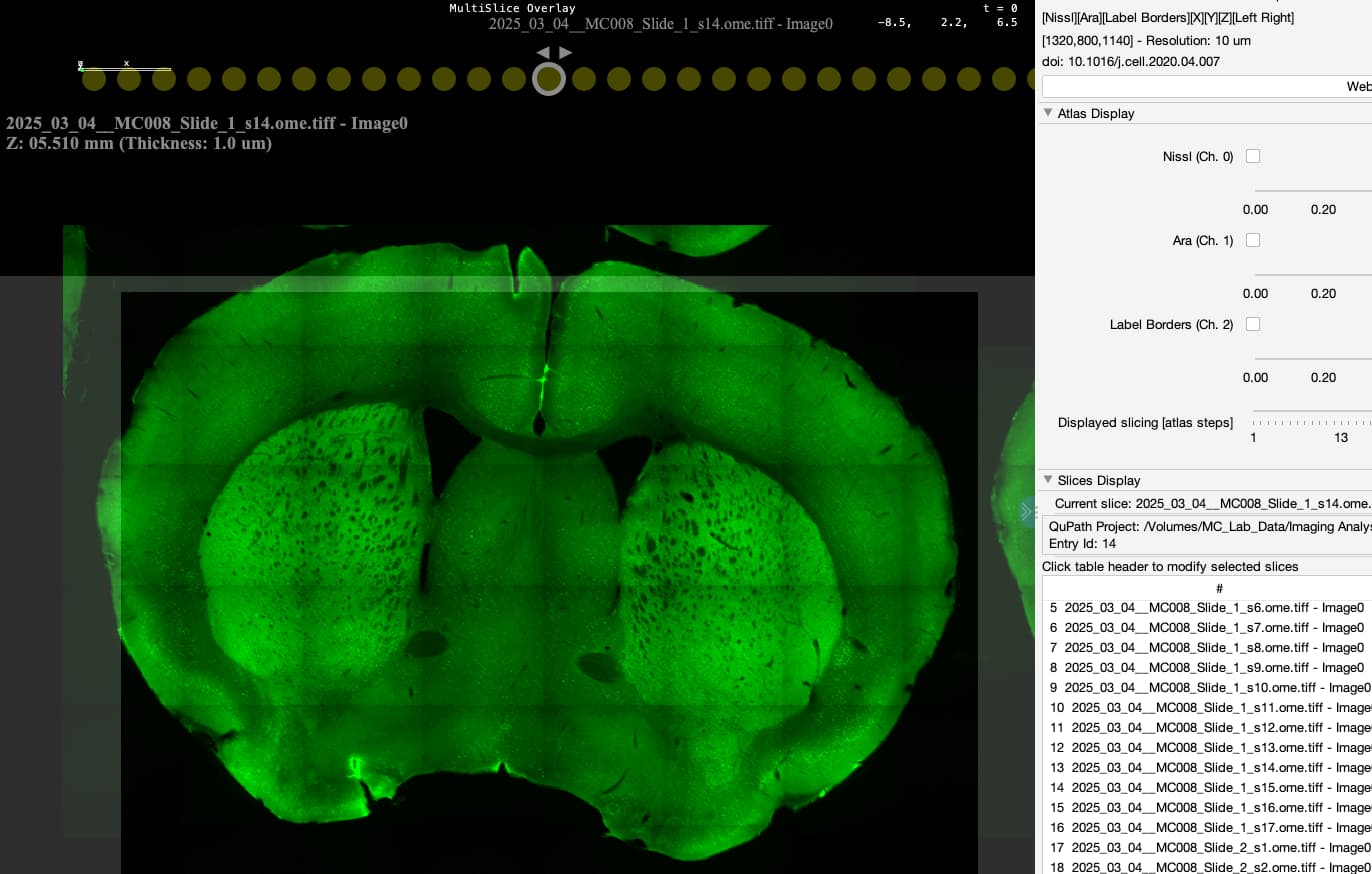Toggle the Label Borders (Ch. 2) checkbox
This screenshot has height=874, width=1372.
[1253, 324]
